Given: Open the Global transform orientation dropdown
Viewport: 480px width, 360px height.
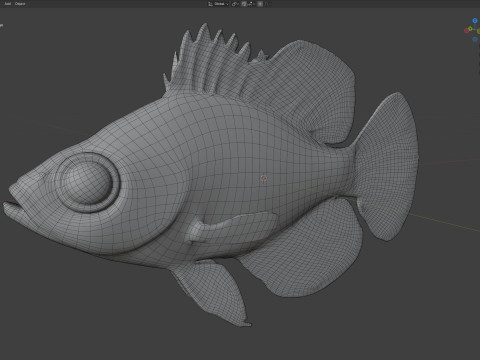Looking at the screenshot, I should click(x=219, y=4).
